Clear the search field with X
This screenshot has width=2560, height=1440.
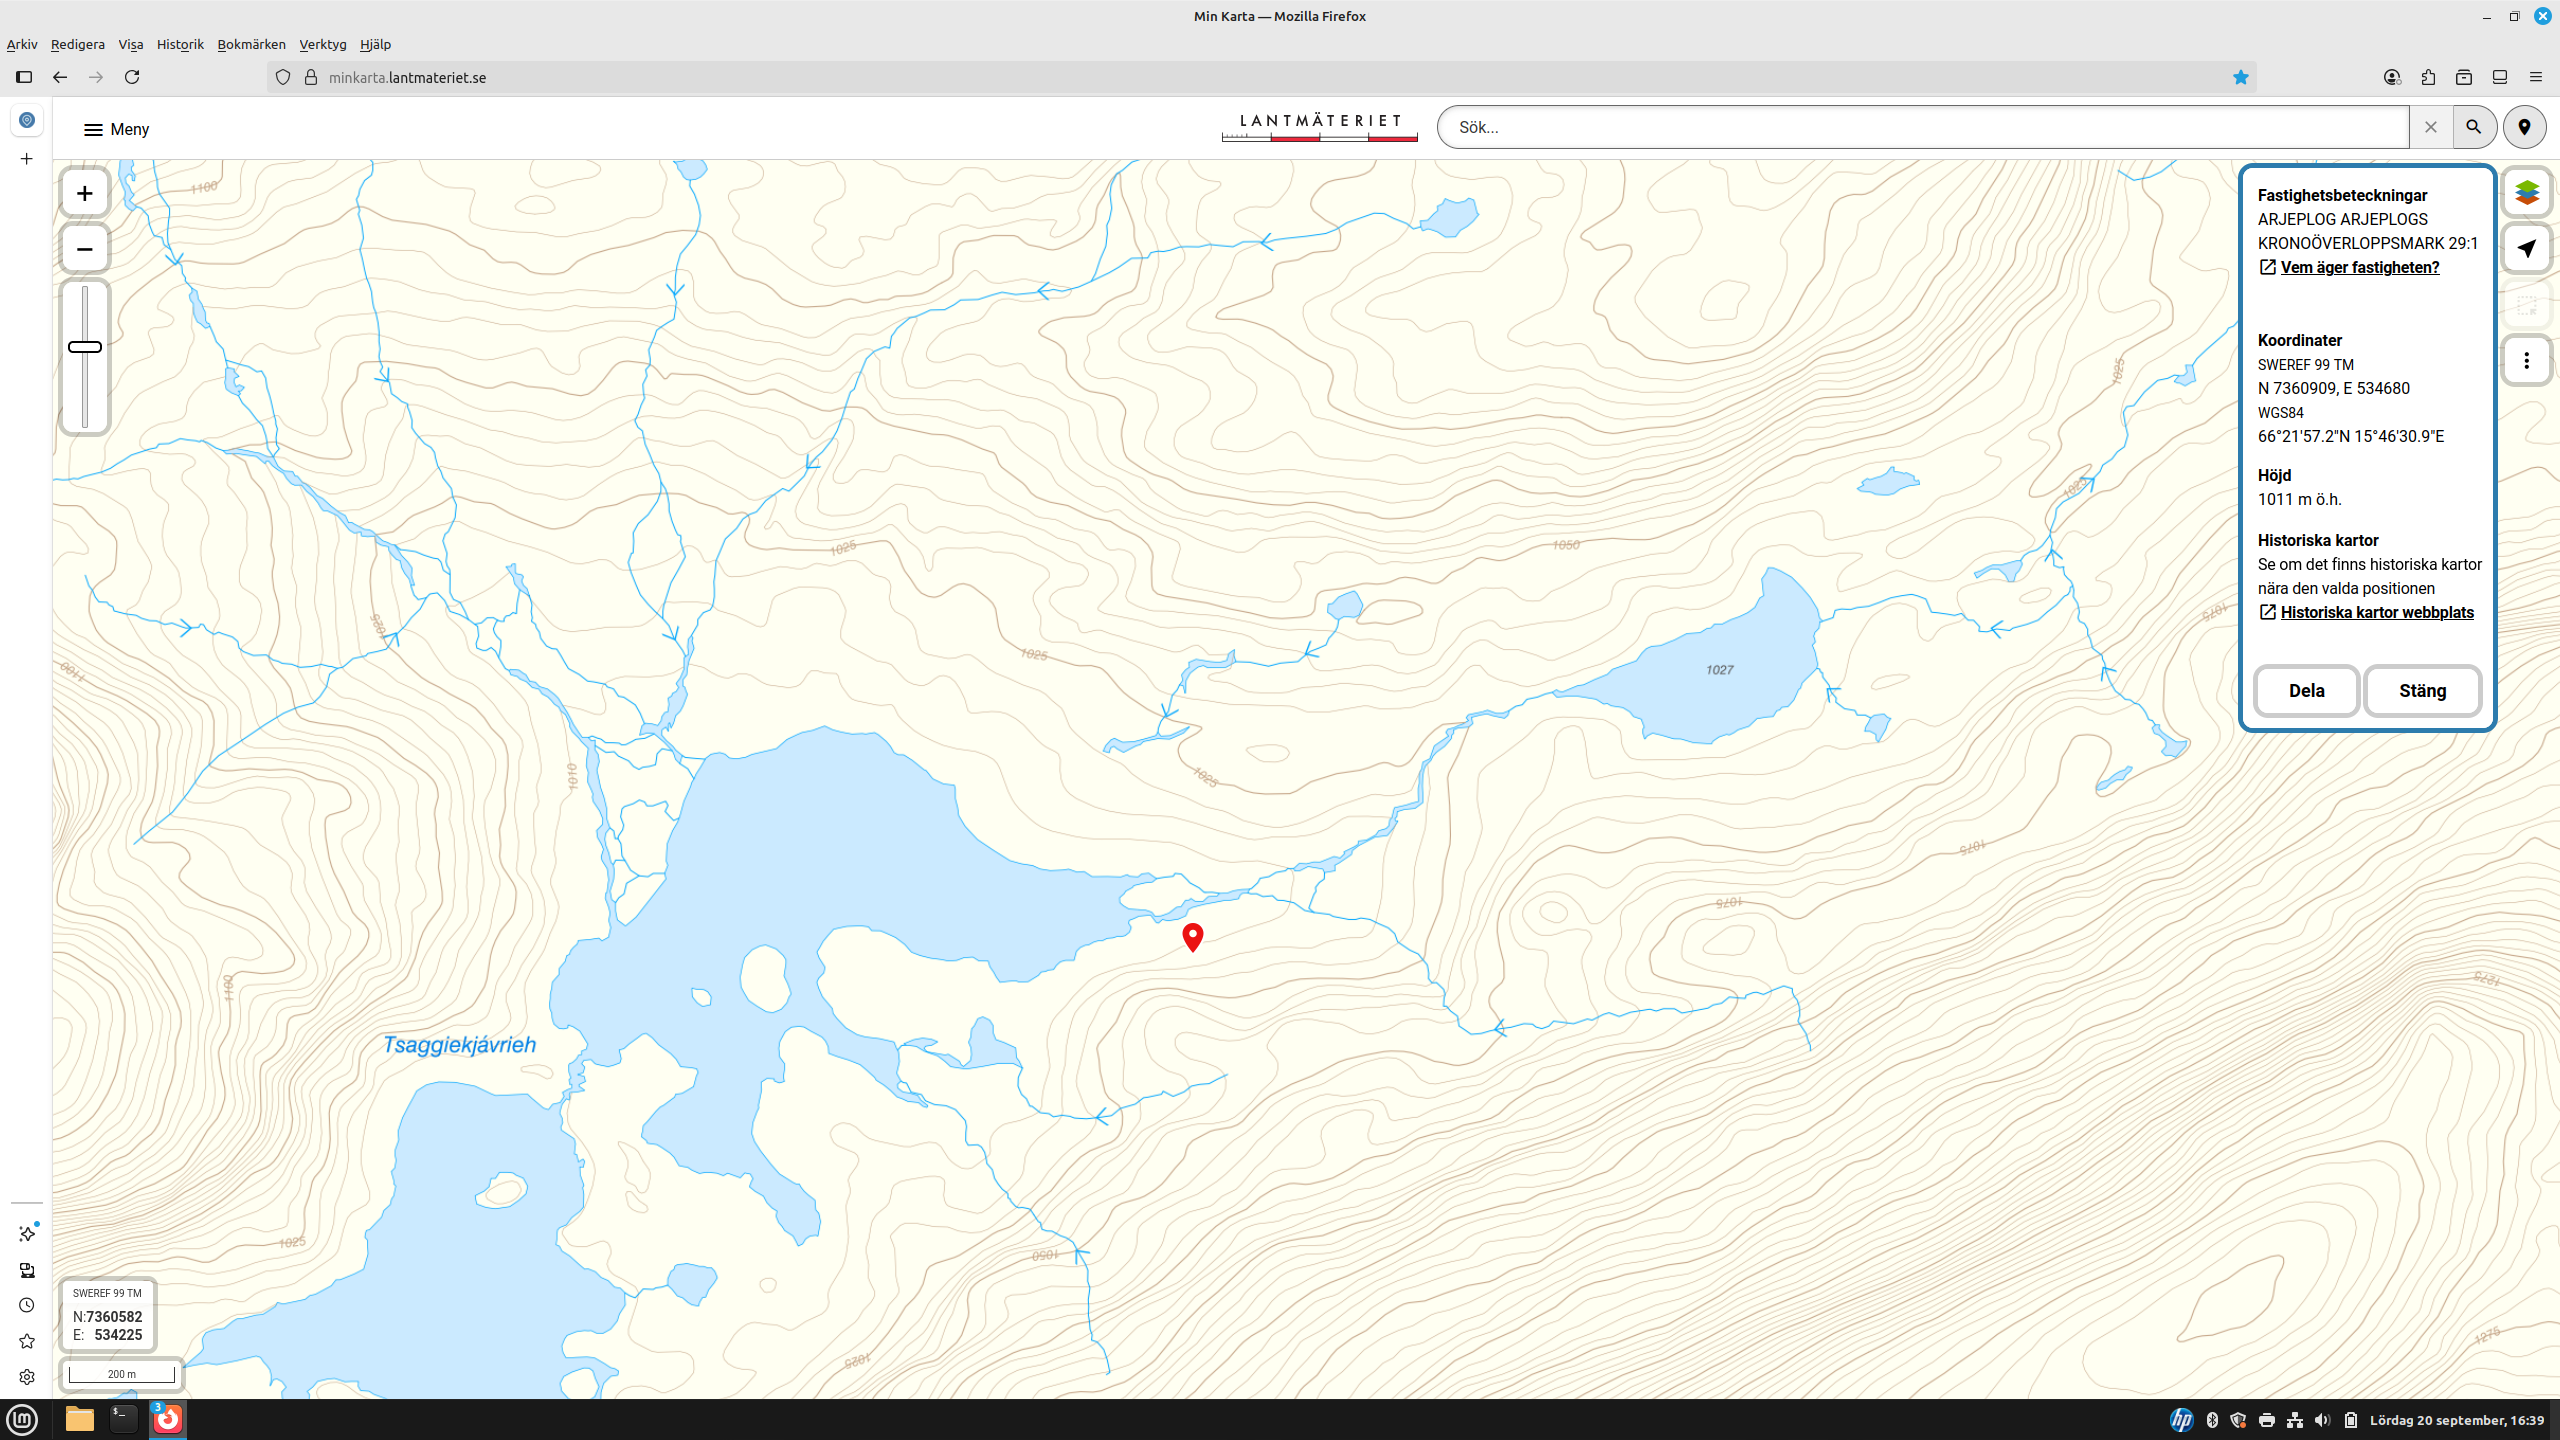click(2430, 128)
